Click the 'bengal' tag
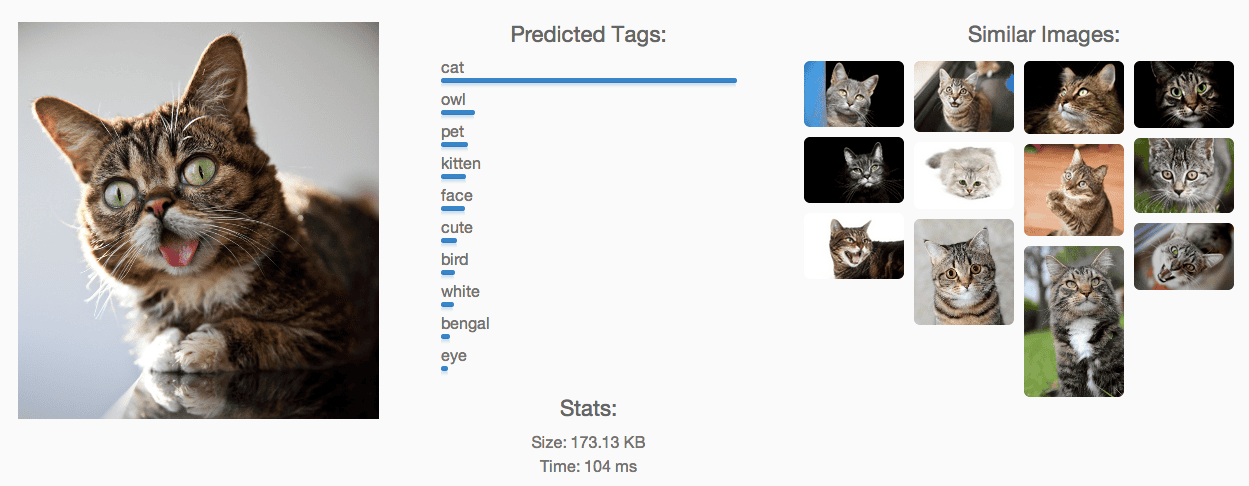This screenshot has height=486, width=1249. tap(465, 324)
